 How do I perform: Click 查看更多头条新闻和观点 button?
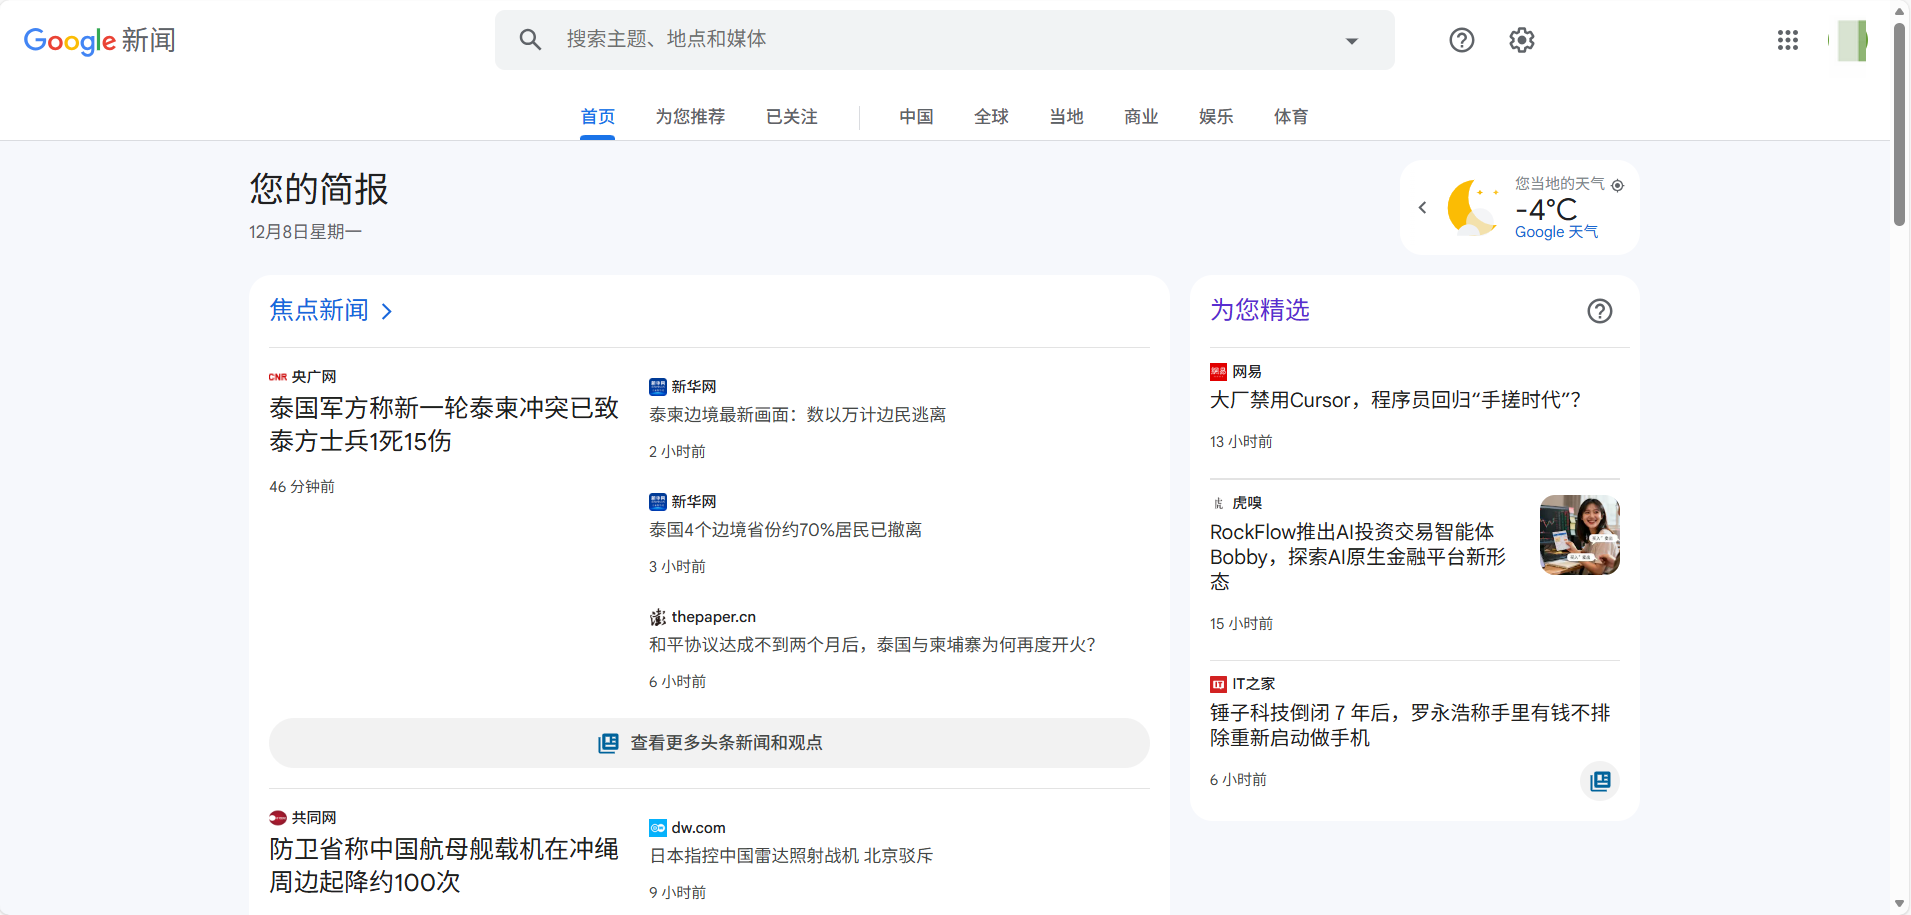709,743
